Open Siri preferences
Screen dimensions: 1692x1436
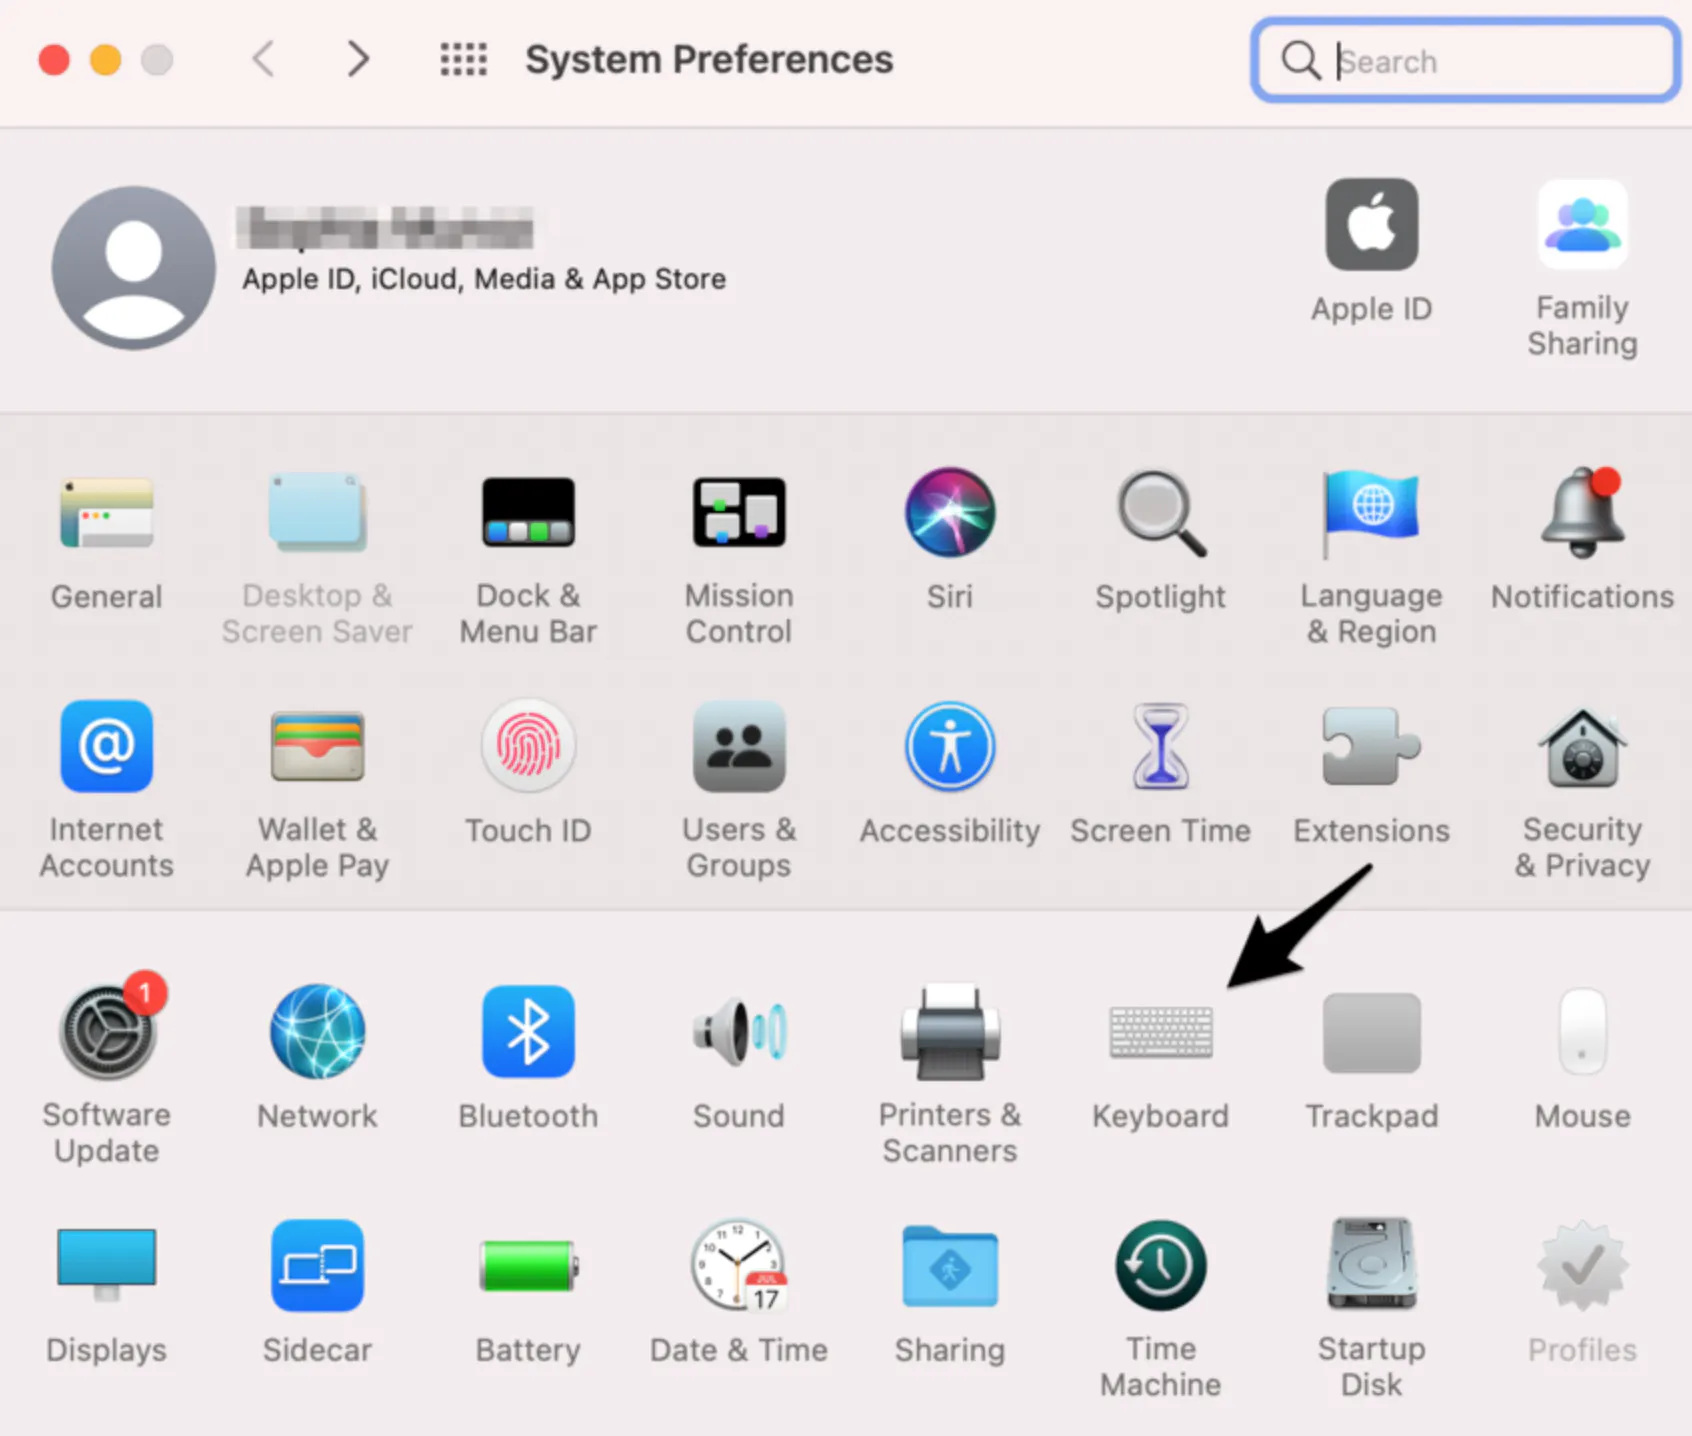(x=950, y=512)
